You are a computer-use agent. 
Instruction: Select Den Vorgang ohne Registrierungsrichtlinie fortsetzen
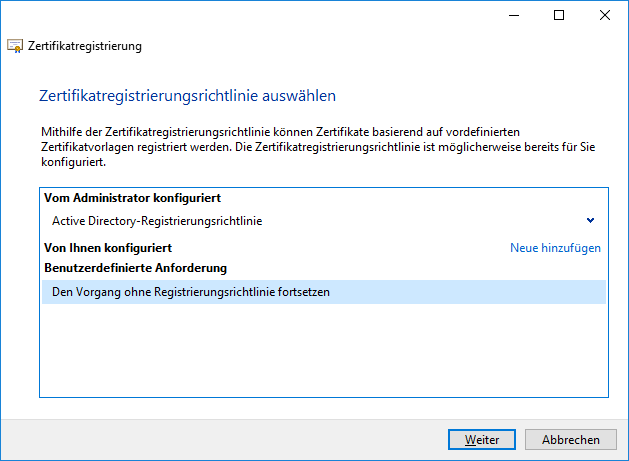[x=324, y=292]
